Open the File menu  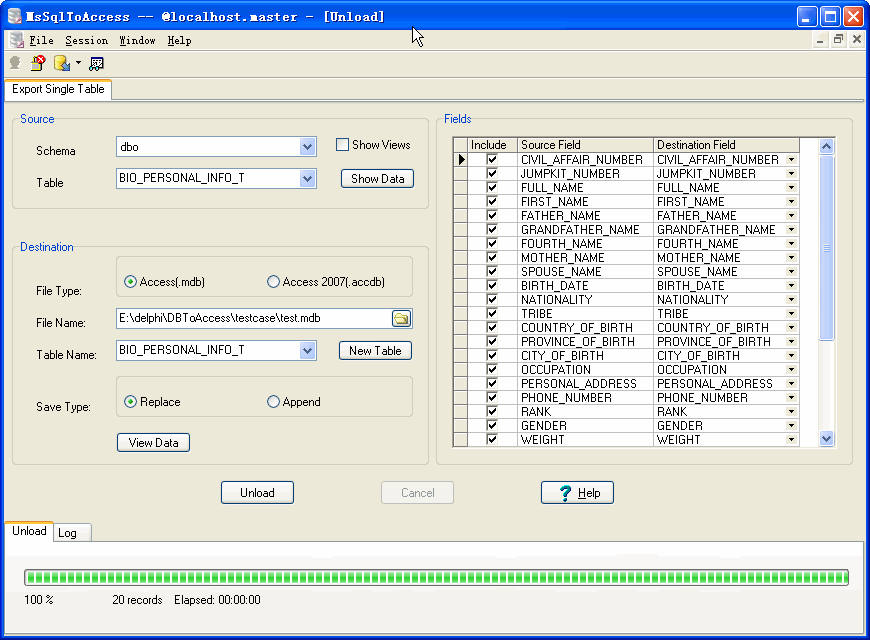point(42,41)
